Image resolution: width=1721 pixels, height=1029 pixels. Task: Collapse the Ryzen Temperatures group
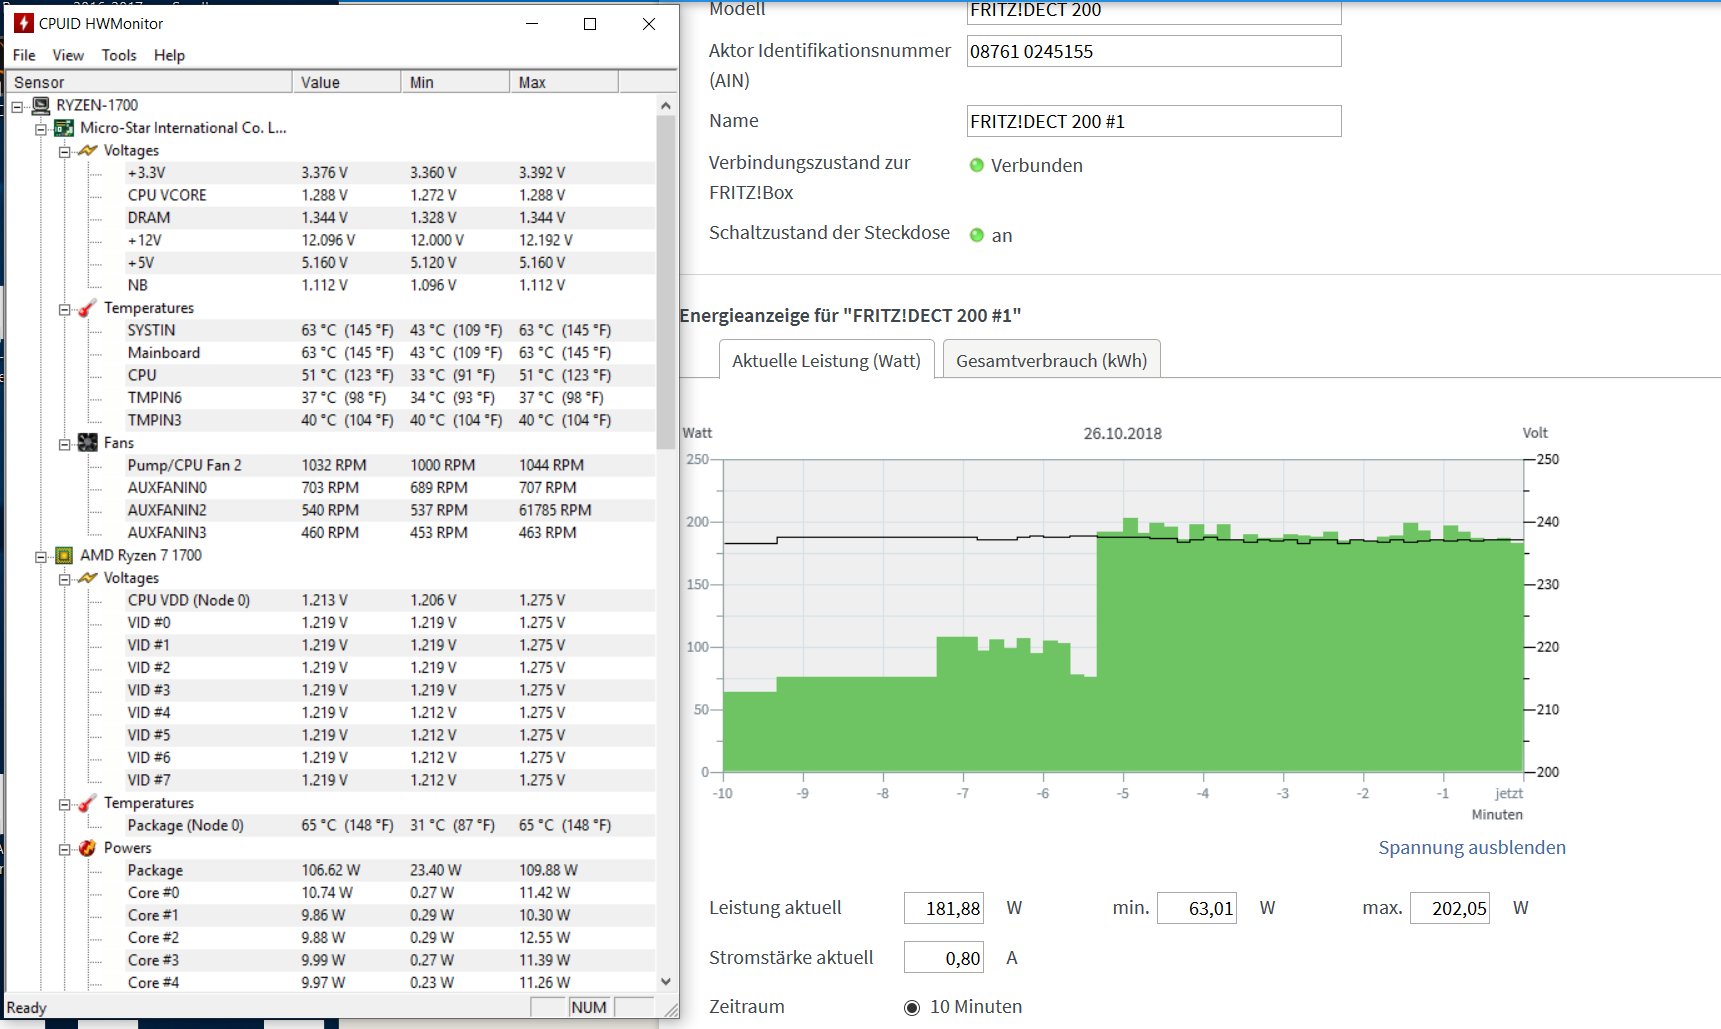point(65,804)
